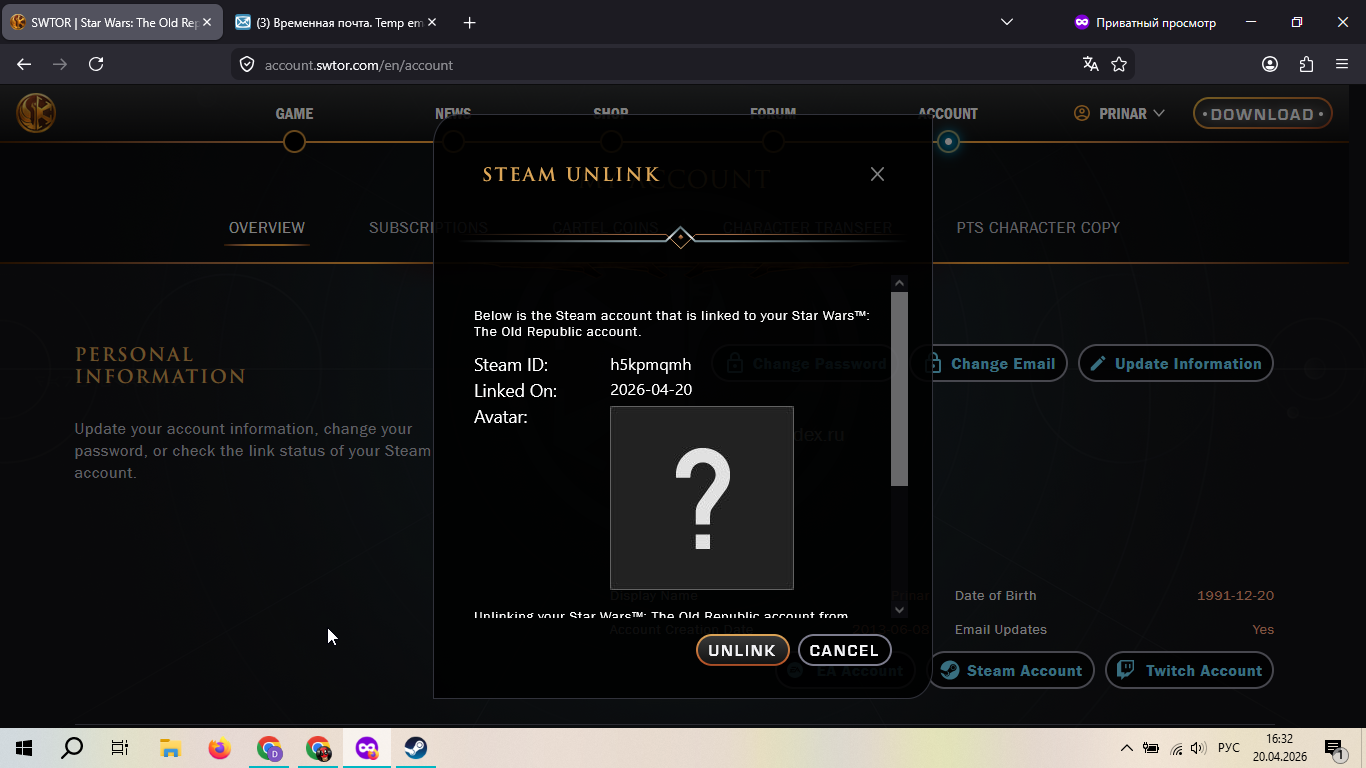
Task: Click the translate page icon
Action: click(1091, 64)
